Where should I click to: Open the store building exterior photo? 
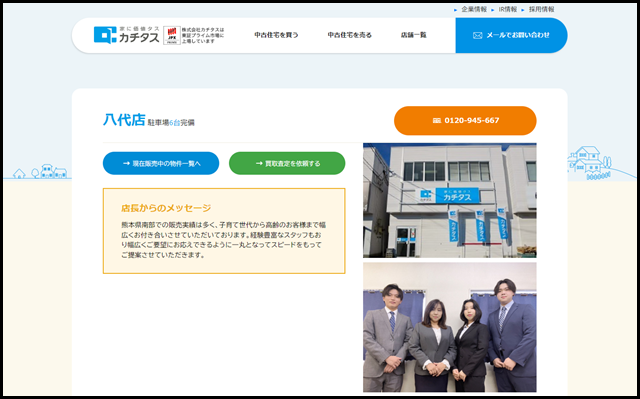pos(449,200)
